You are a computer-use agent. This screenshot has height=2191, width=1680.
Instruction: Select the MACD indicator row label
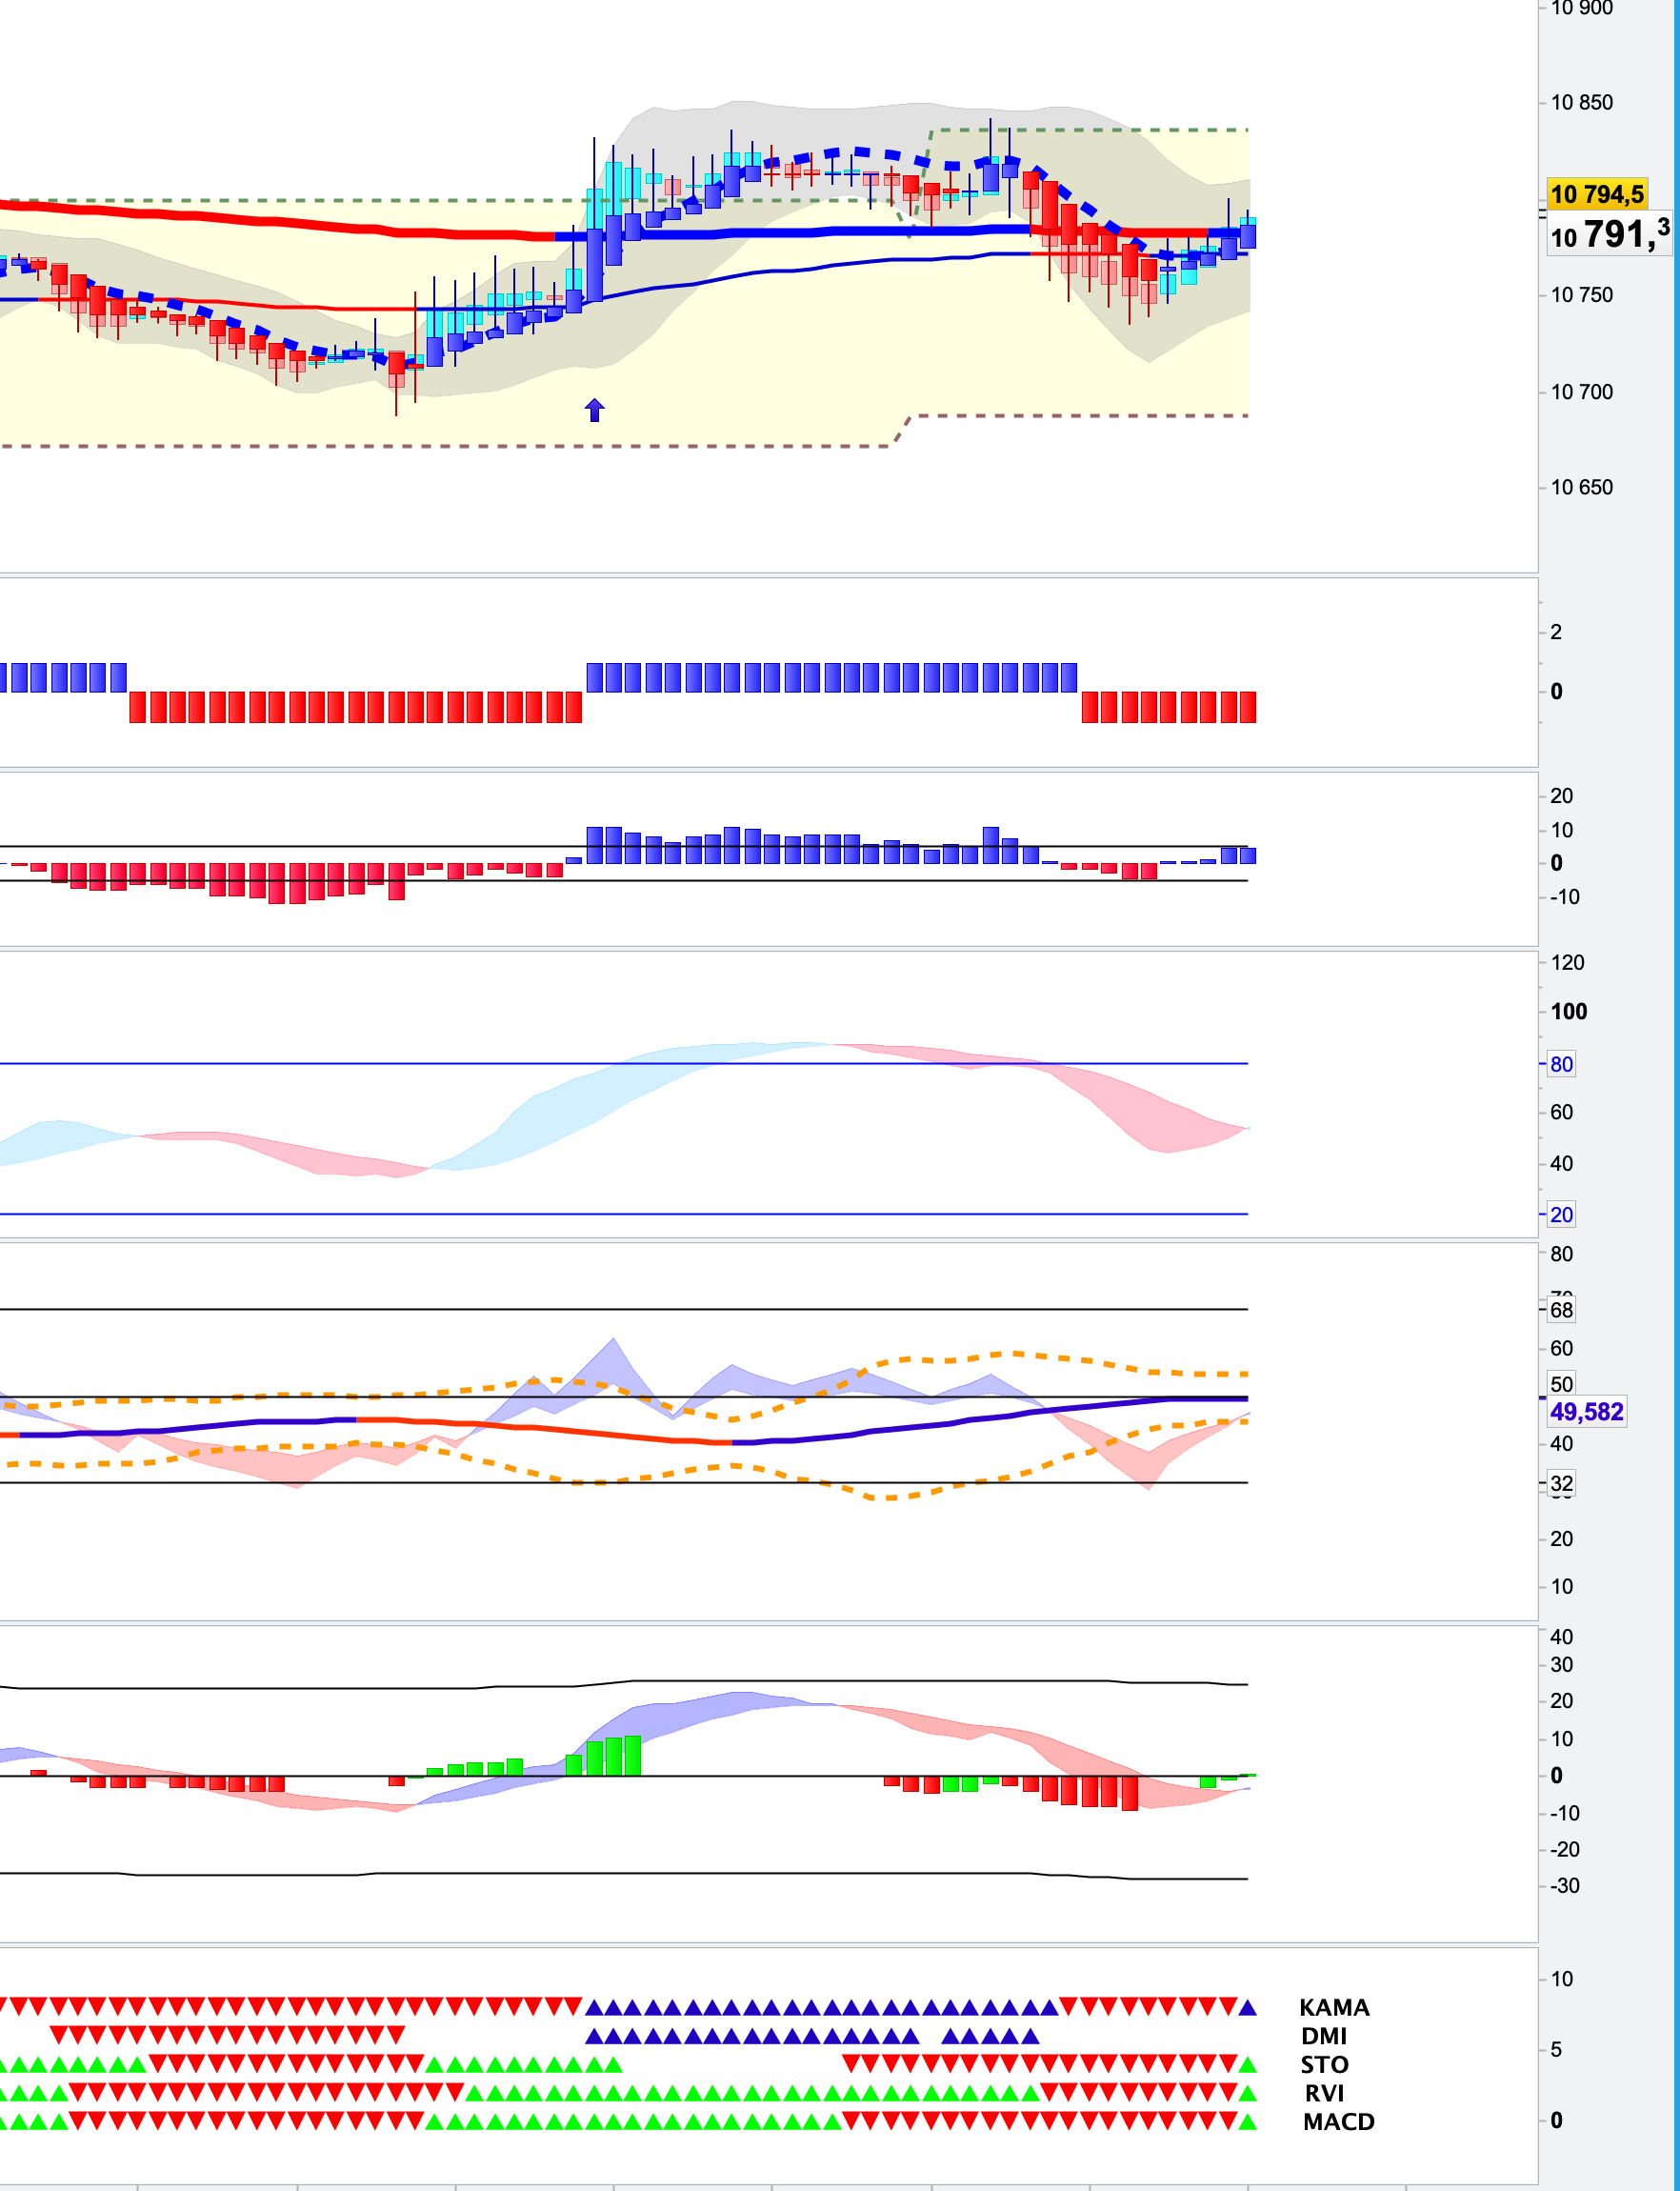point(1339,2121)
